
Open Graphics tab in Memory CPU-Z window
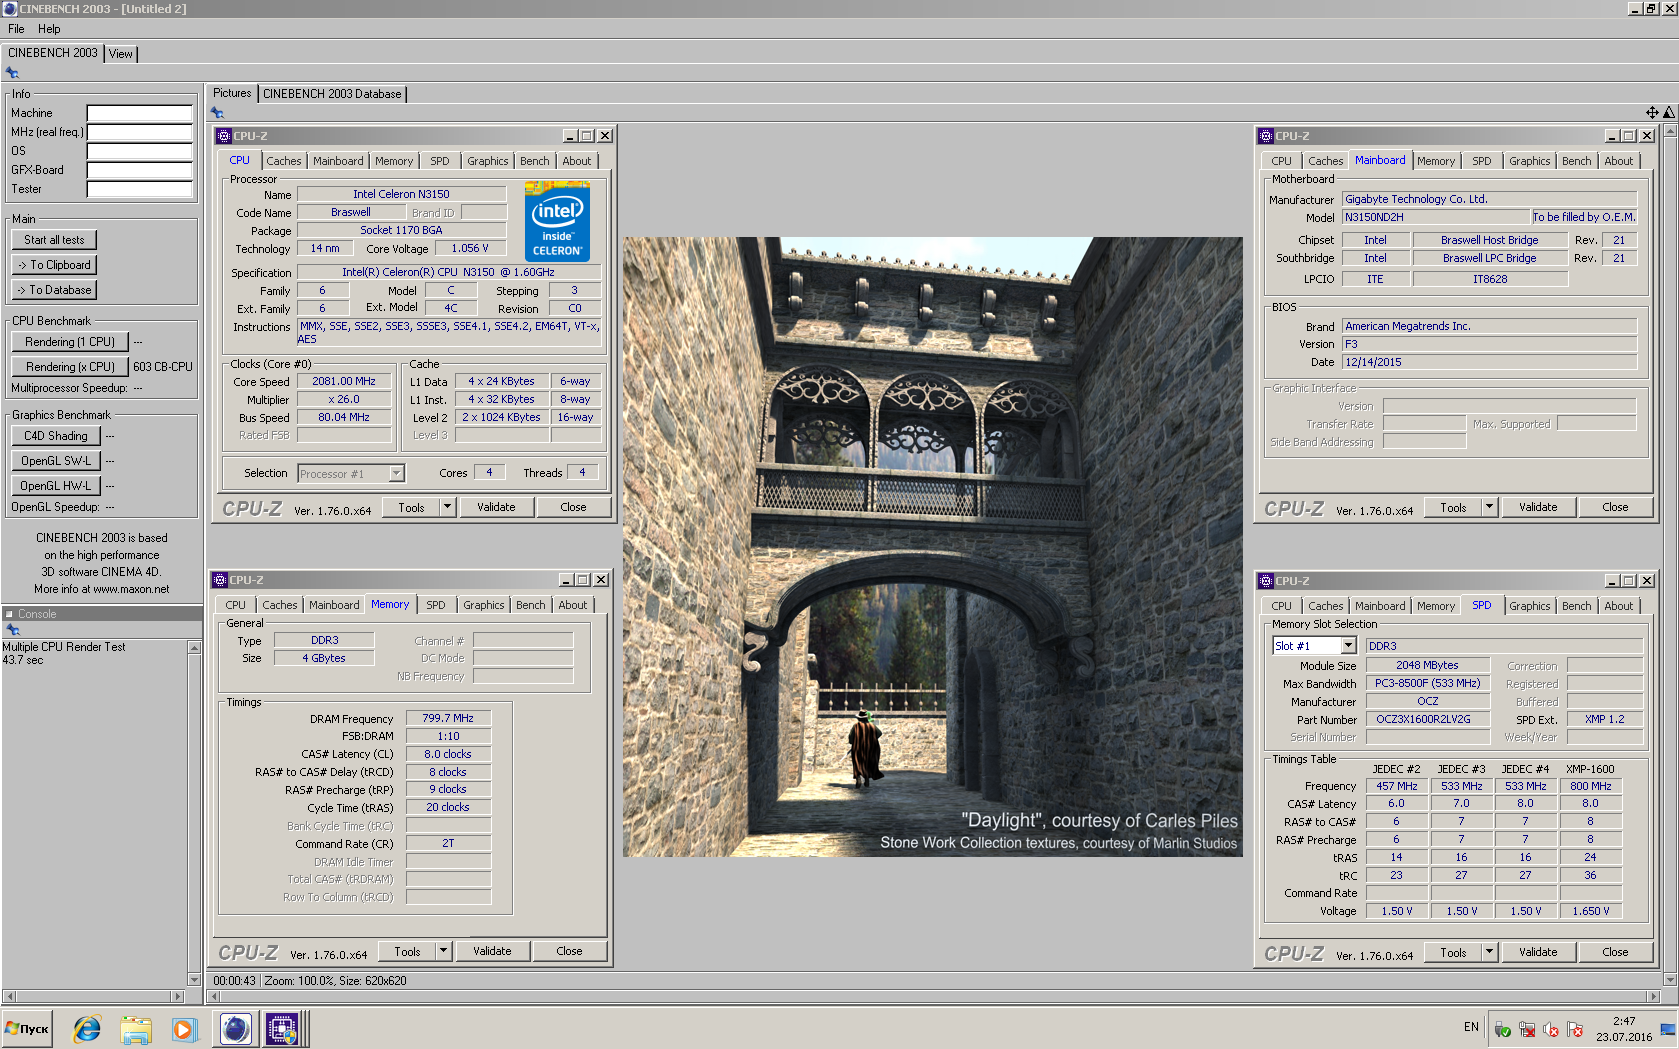click(483, 605)
